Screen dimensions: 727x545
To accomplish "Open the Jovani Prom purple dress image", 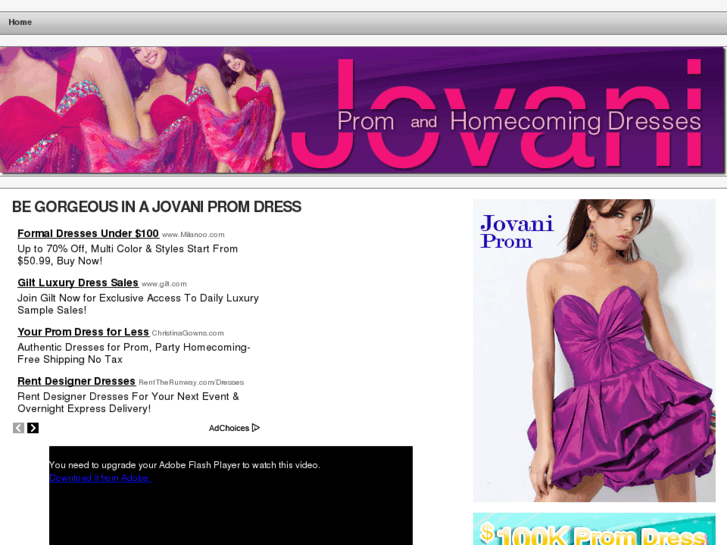I will tap(594, 351).
